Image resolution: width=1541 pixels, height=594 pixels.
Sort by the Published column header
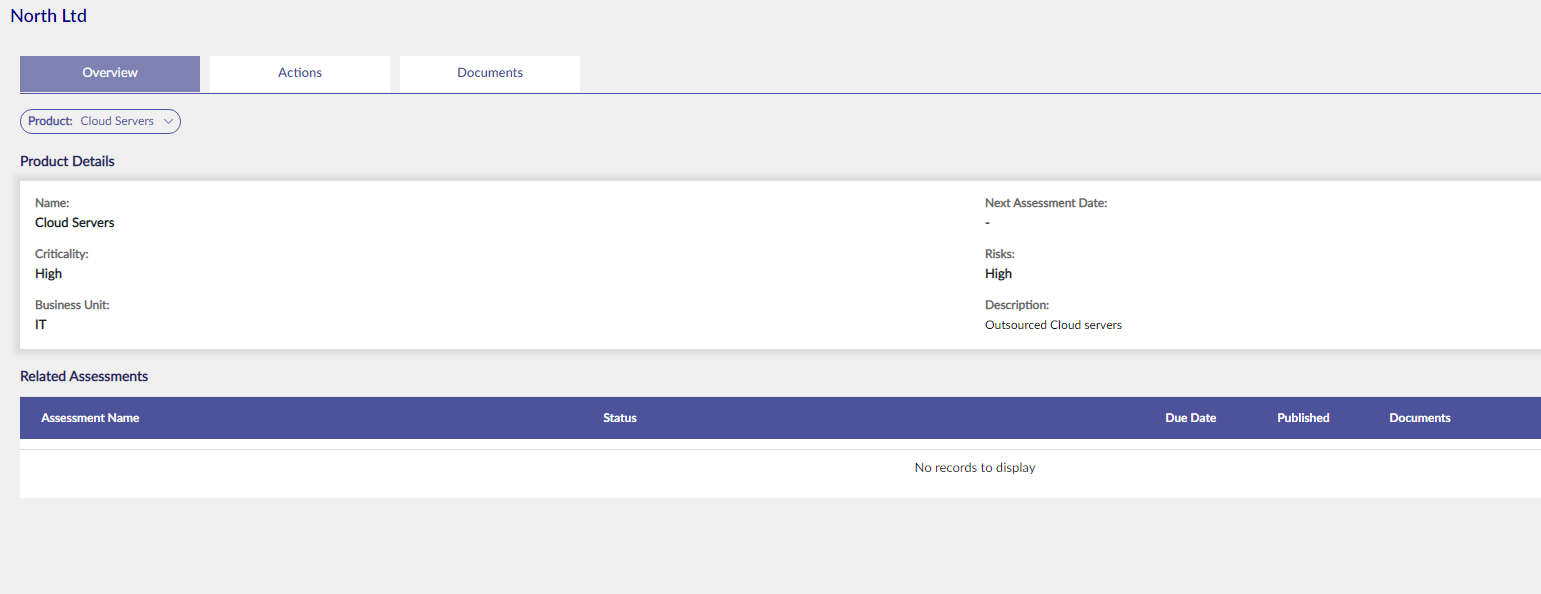pos(1303,418)
